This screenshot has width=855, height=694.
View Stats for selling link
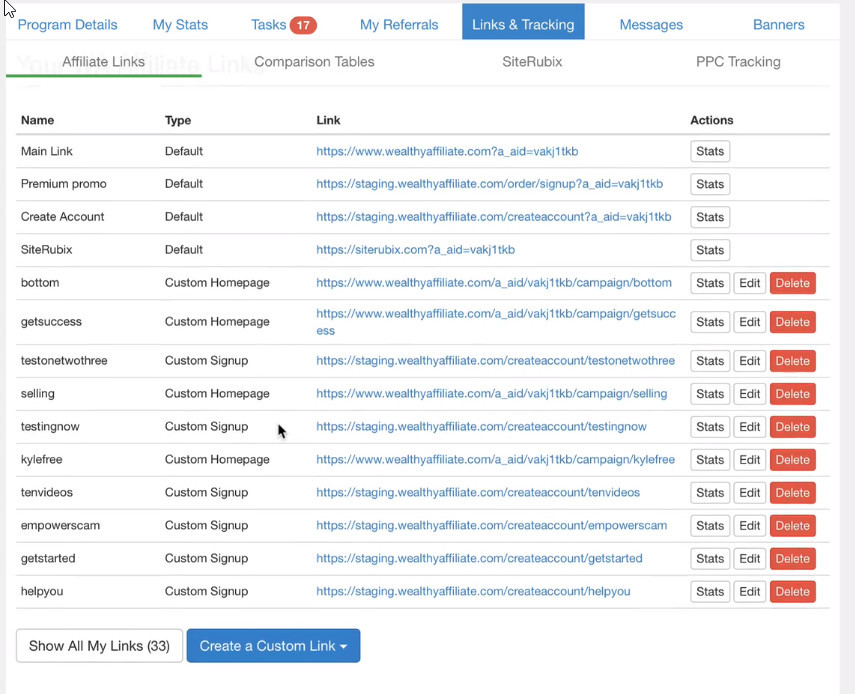[x=710, y=394]
